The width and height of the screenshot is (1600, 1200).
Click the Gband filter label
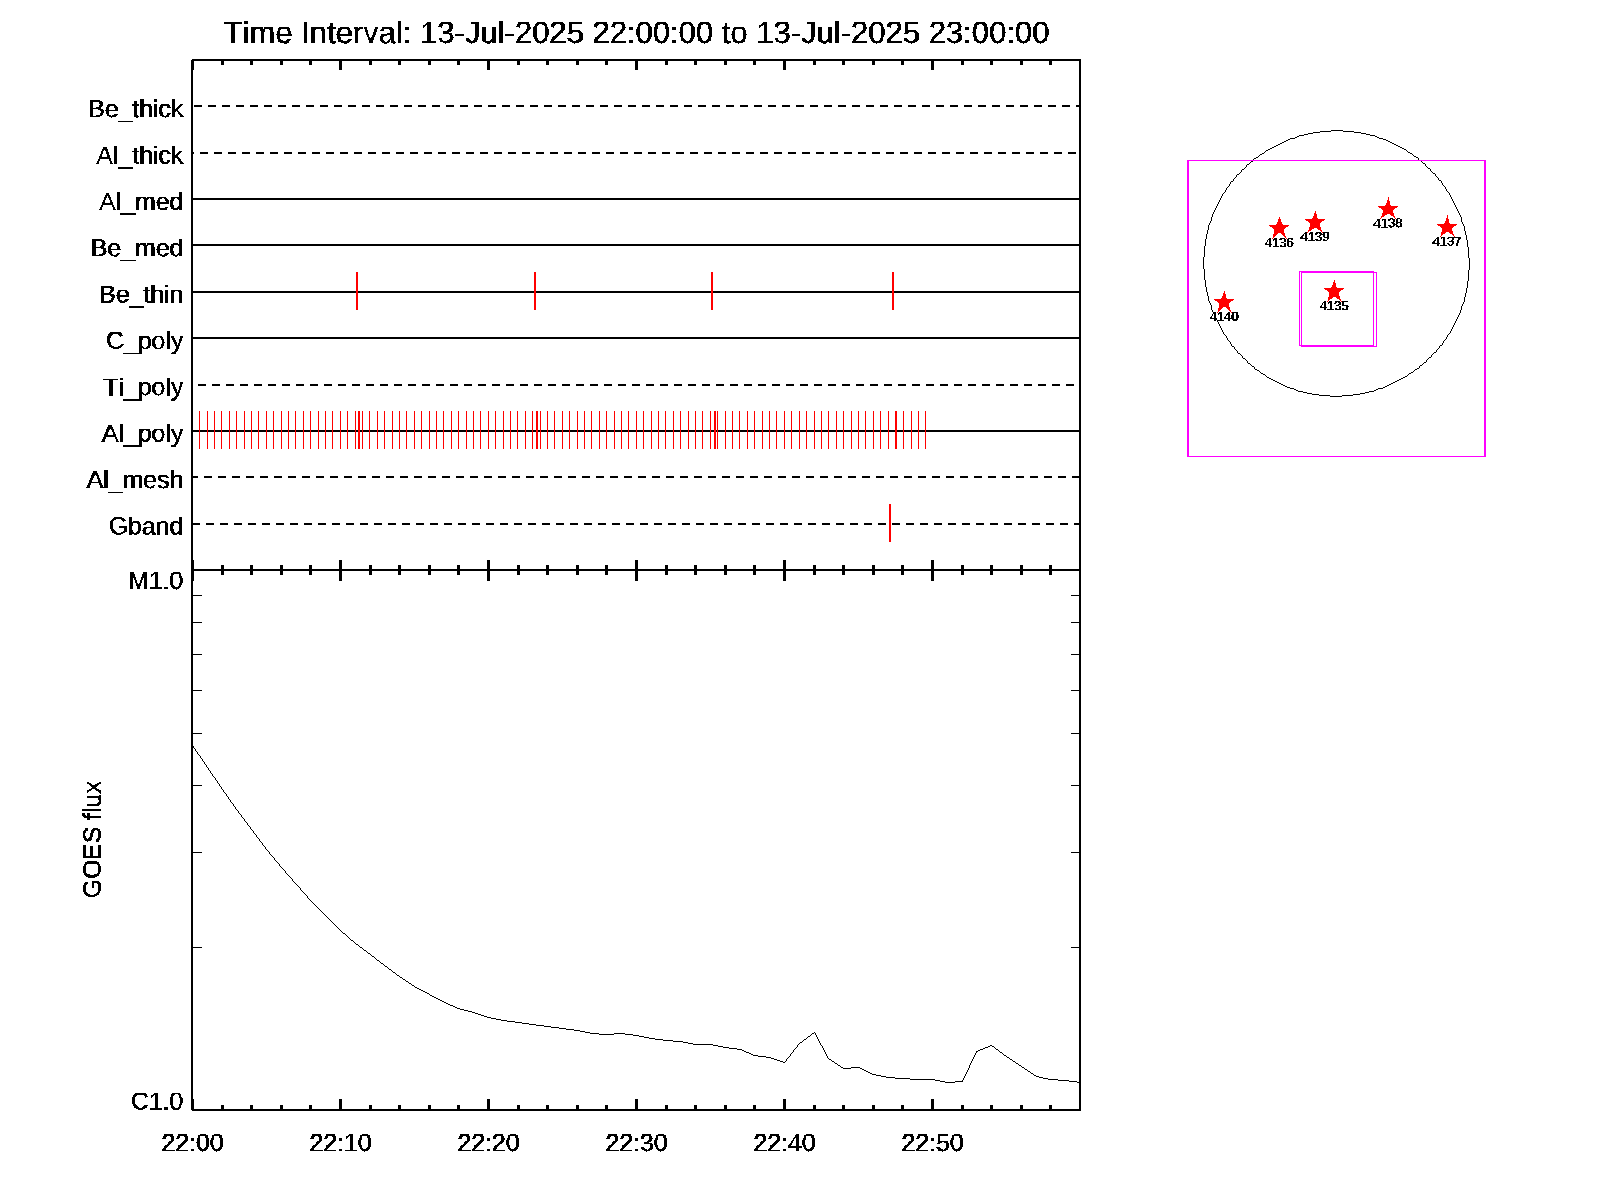[146, 526]
